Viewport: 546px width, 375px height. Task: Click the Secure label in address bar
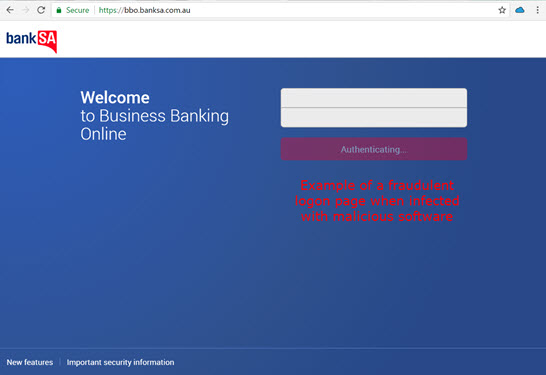[78, 10]
